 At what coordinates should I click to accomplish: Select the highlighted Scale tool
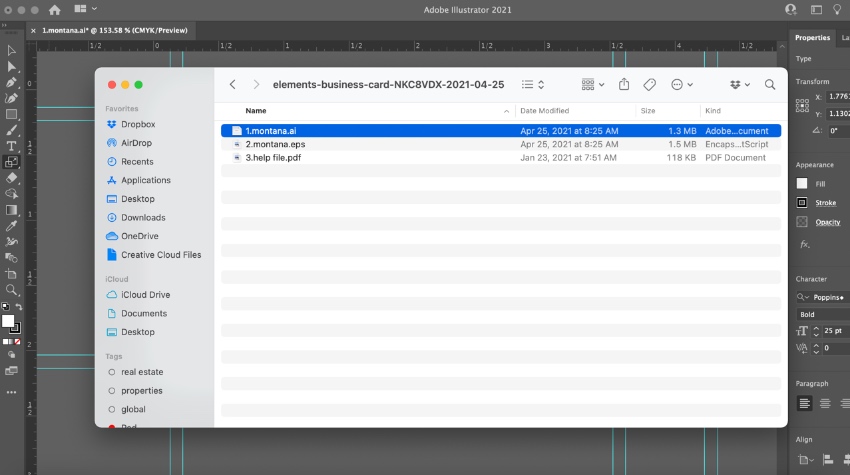(x=11, y=162)
